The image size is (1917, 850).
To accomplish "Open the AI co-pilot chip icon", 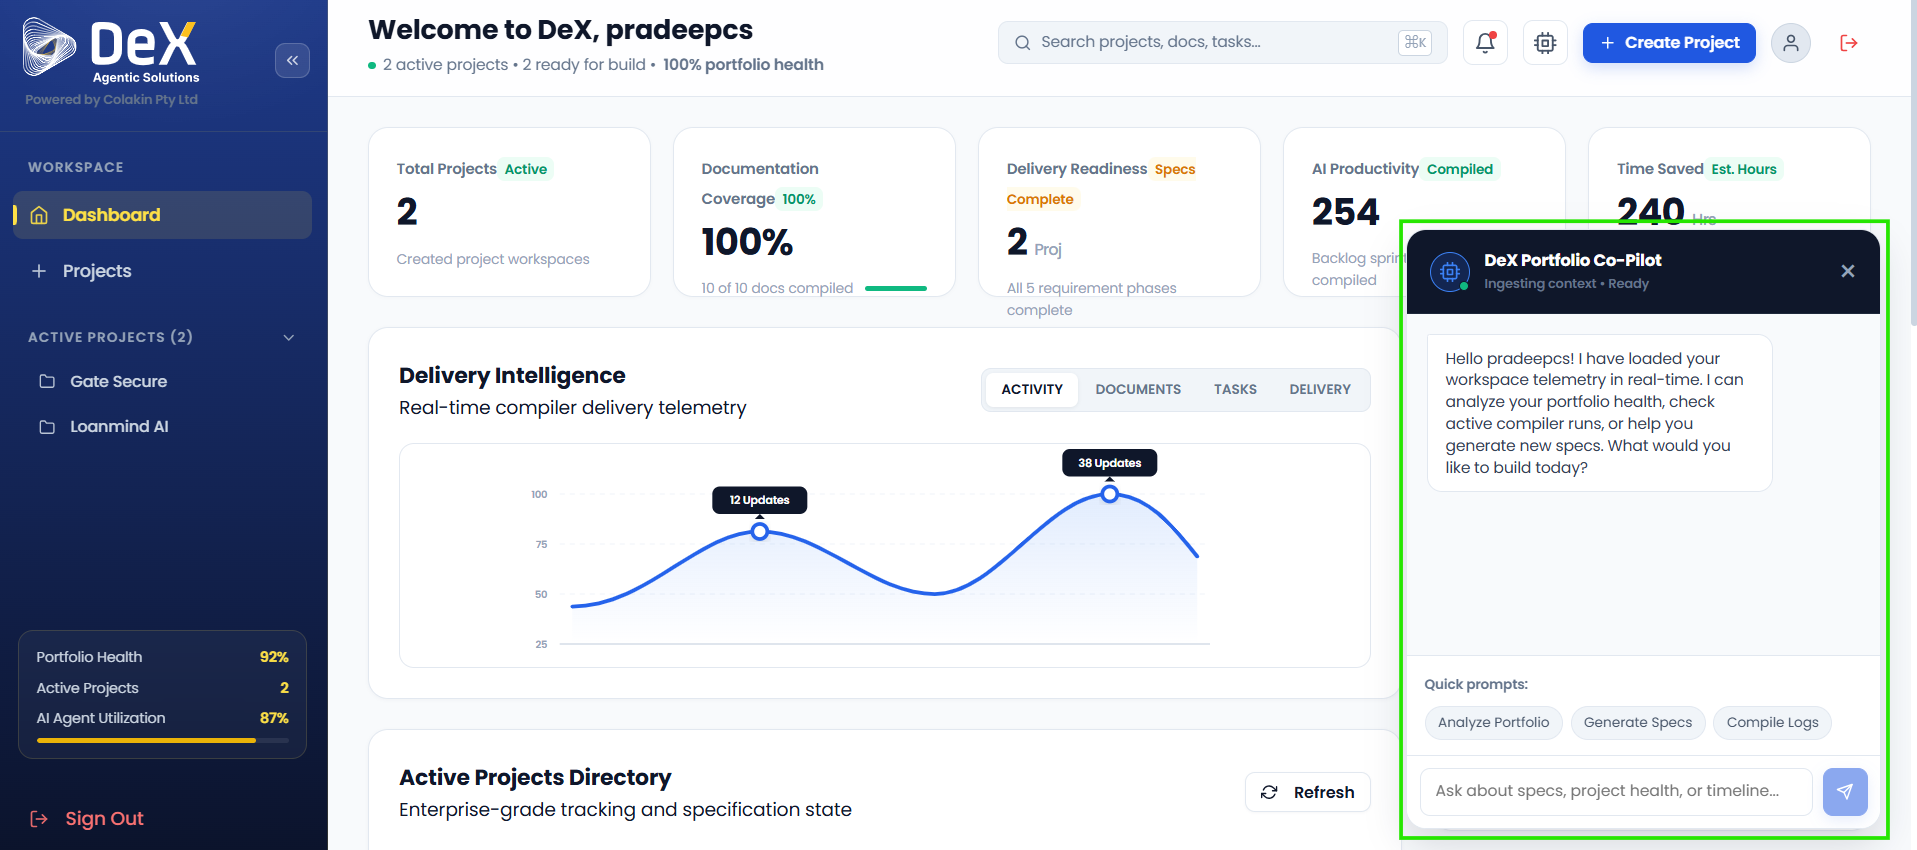I will coord(1545,43).
